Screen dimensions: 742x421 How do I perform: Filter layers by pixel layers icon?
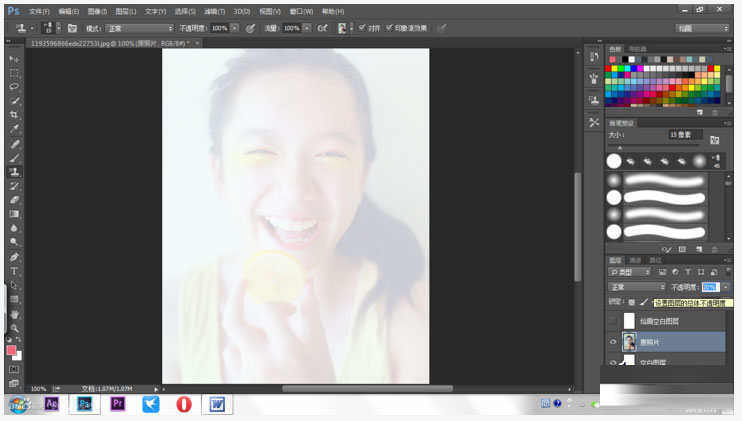pyautogui.click(x=662, y=272)
